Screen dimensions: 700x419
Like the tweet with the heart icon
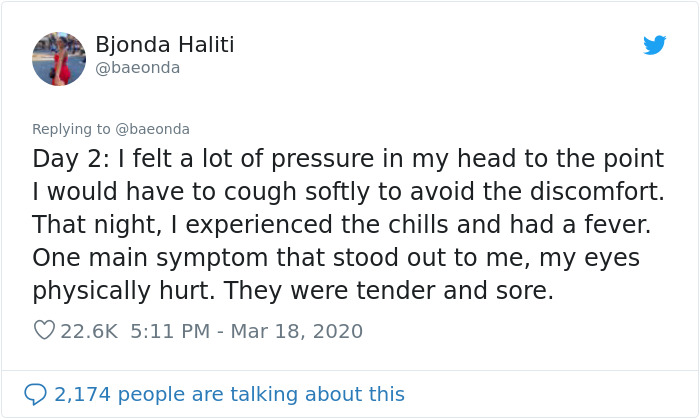point(44,330)
